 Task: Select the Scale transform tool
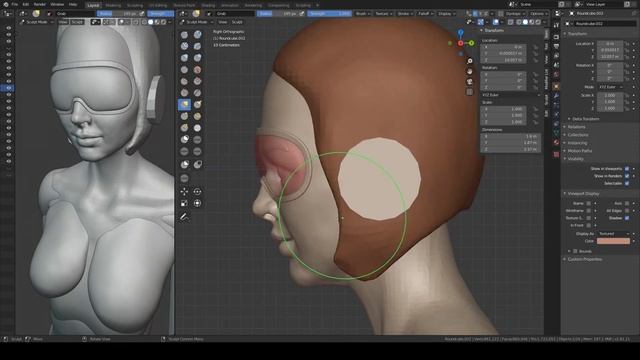pyautogui.click(x=184, y=203)
